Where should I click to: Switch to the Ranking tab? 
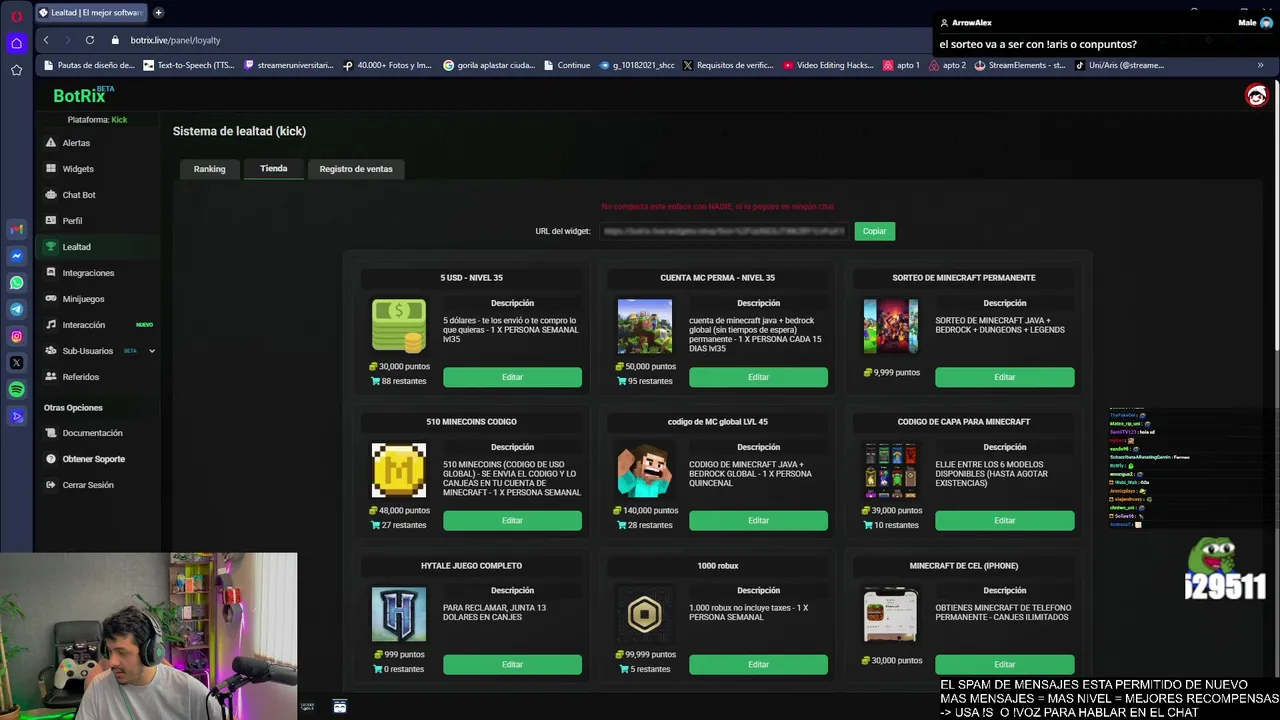[x=209, y=169]
